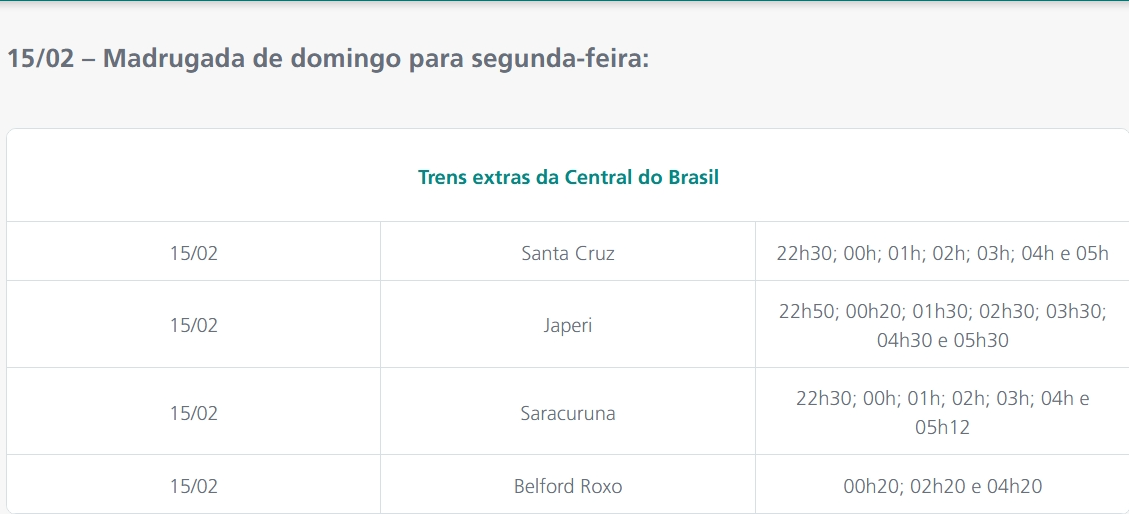Click the 00h20 departure for Belford Roxo
This screenshot has height=514, width=1129.
click(870, 486)
